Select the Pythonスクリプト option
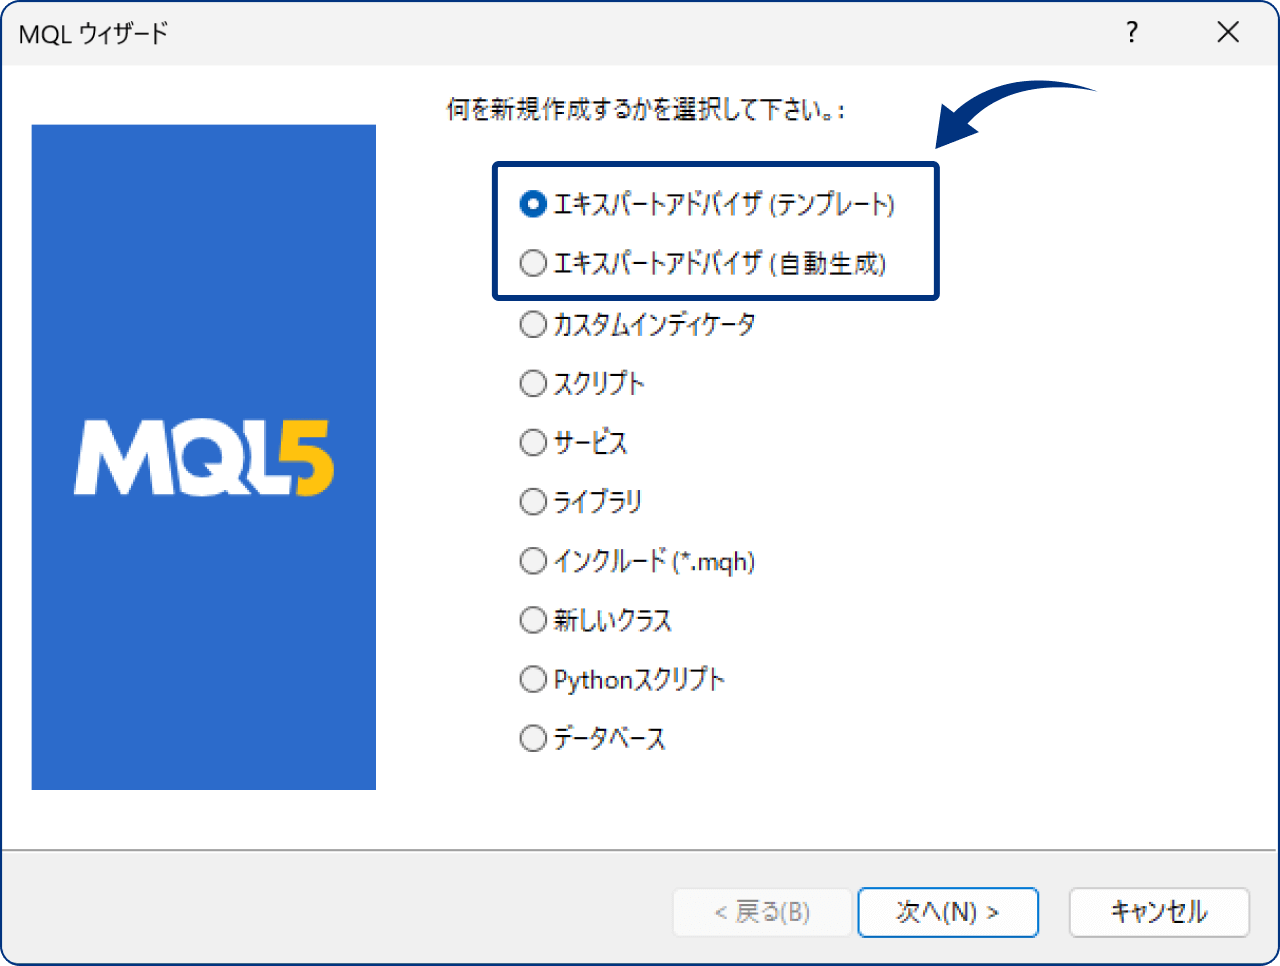 [x=534, y=679]
